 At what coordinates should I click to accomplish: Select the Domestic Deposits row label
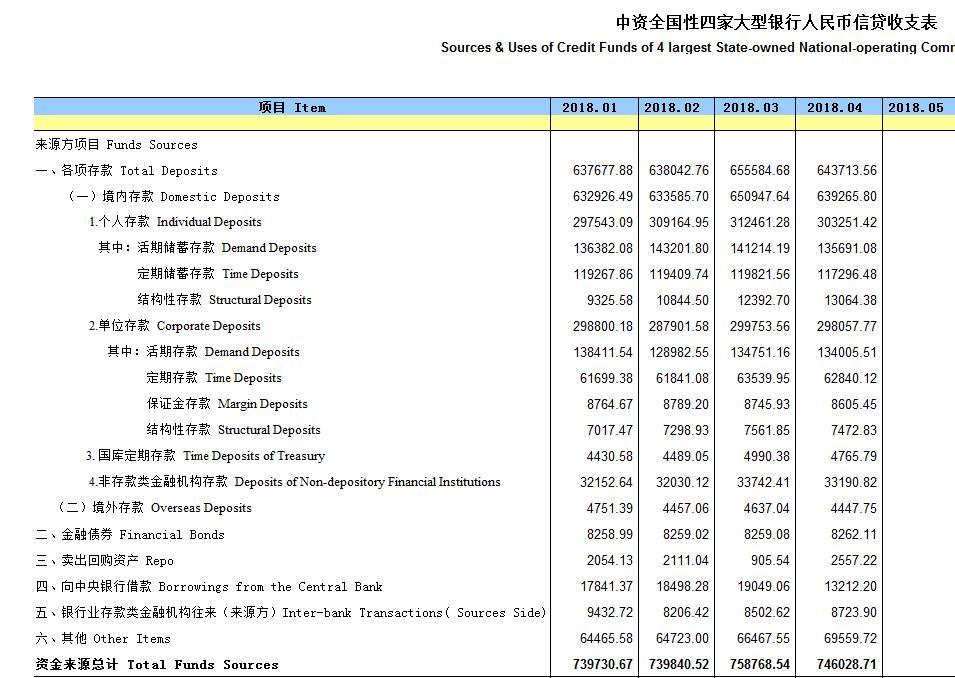pyautogui.click(x=174, y=197)
